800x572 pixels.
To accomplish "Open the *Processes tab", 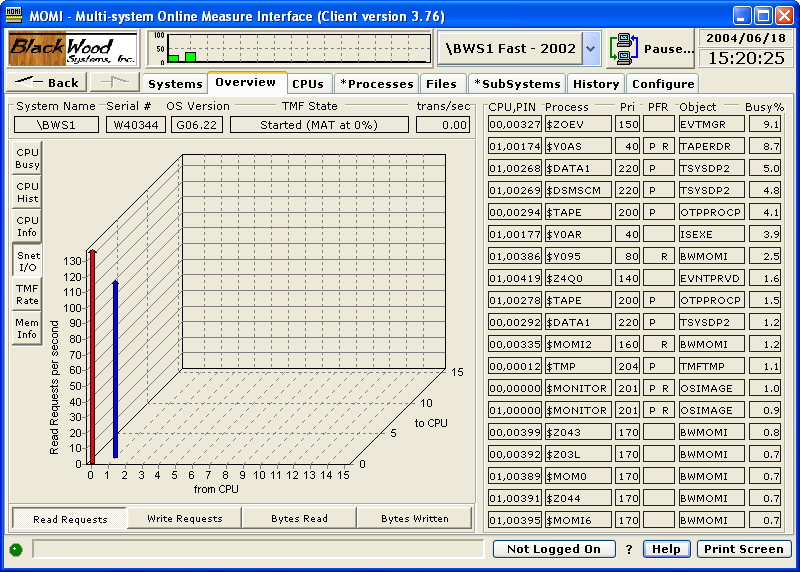I will pyautogui.click(x=377, y=84).
